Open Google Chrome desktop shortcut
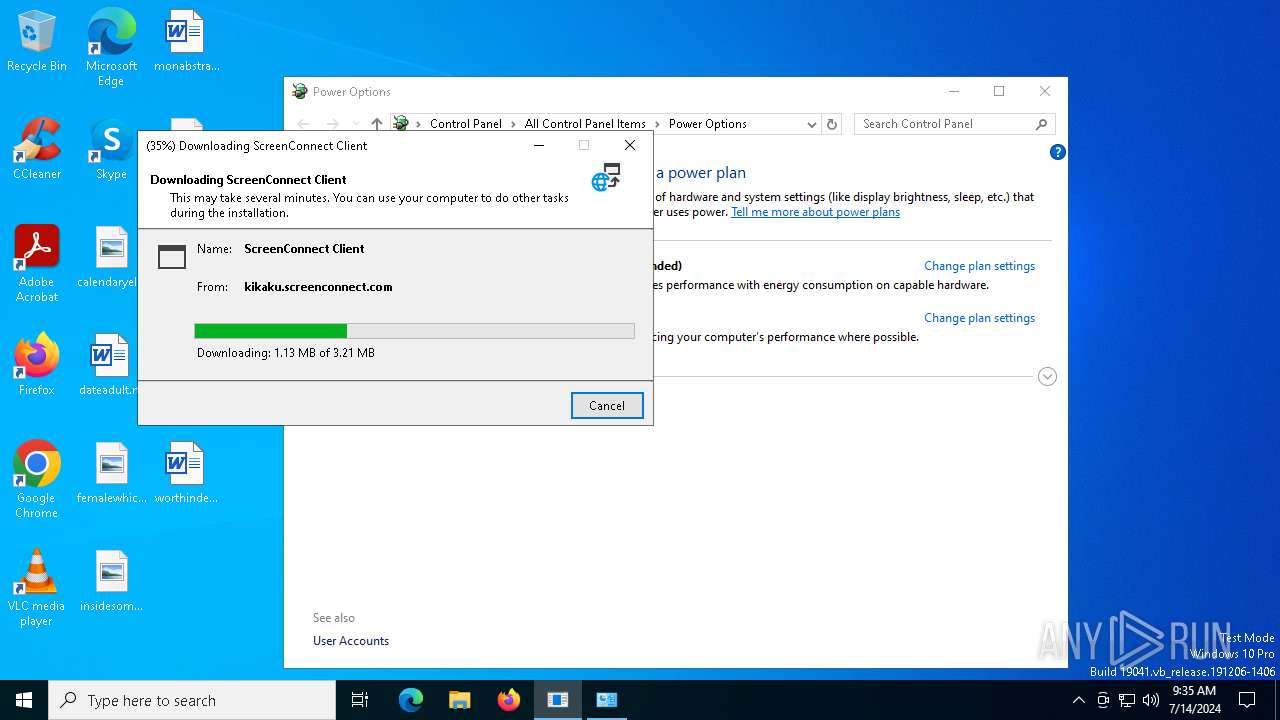Screen dimensions: 1280x720 37,480
